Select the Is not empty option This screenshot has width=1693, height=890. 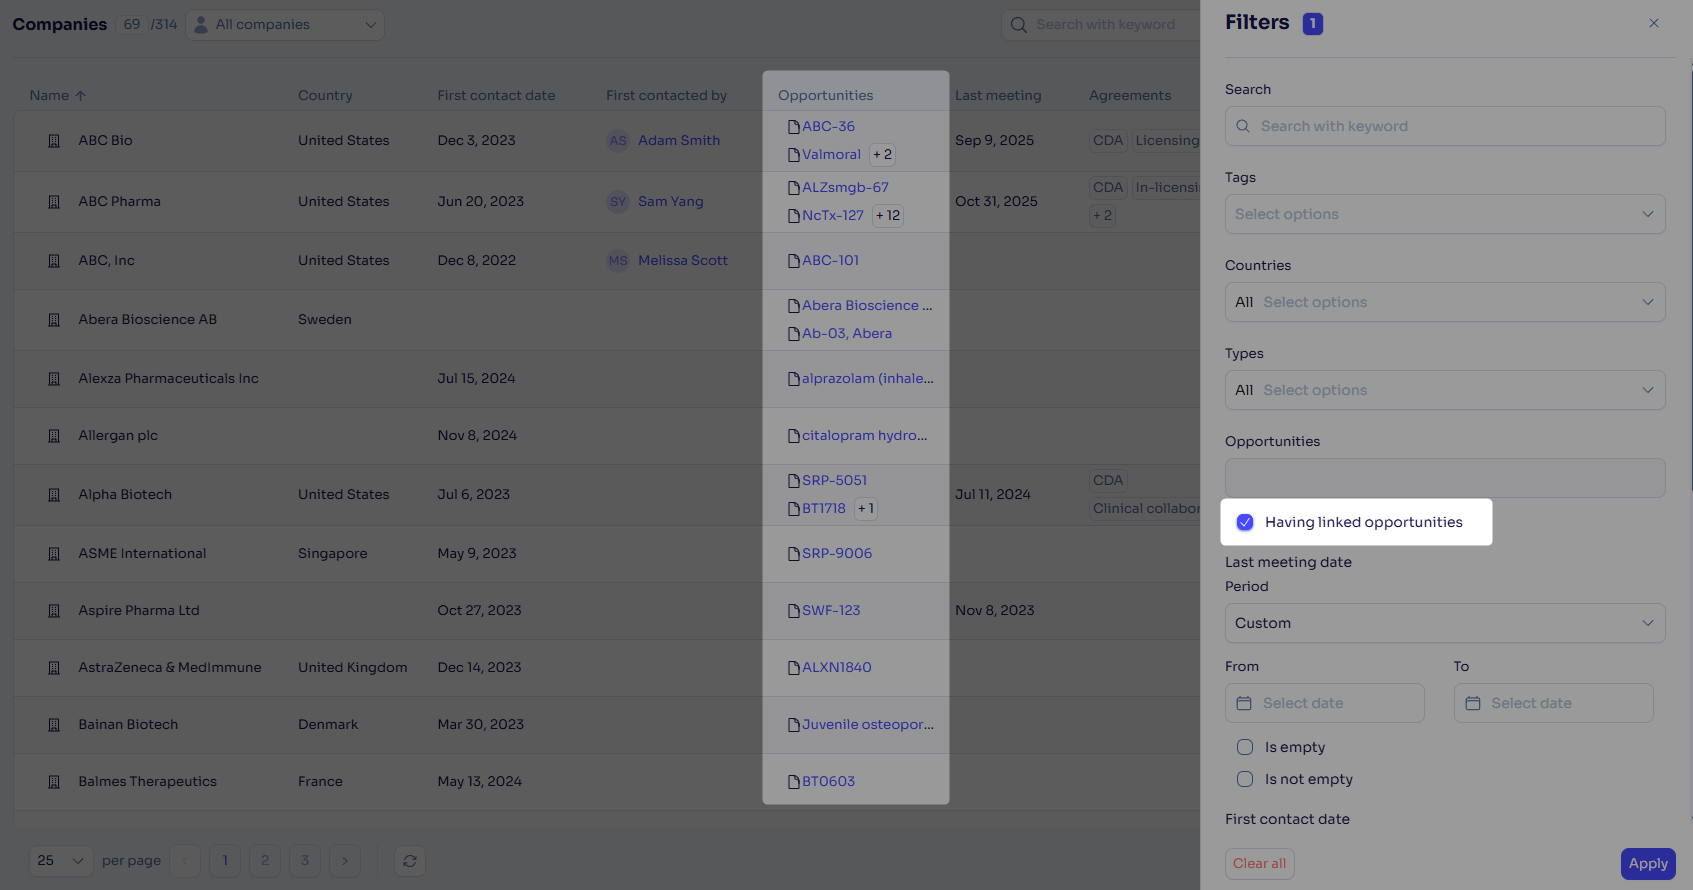1245,779
